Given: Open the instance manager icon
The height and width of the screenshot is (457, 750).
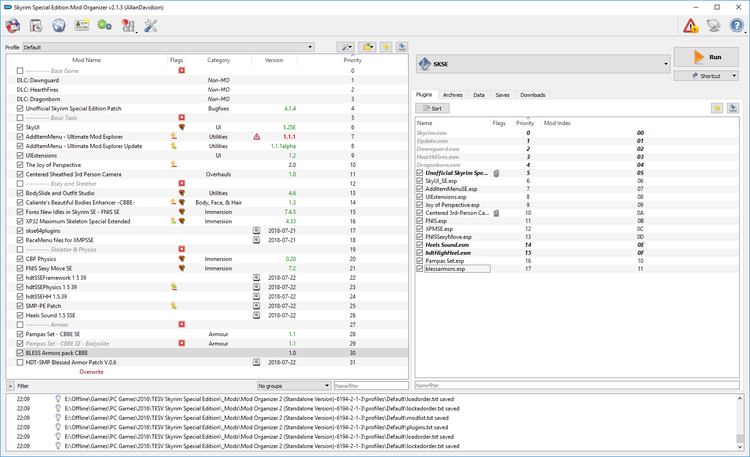Looking at the screenshot, I should (x=13, y=26).
